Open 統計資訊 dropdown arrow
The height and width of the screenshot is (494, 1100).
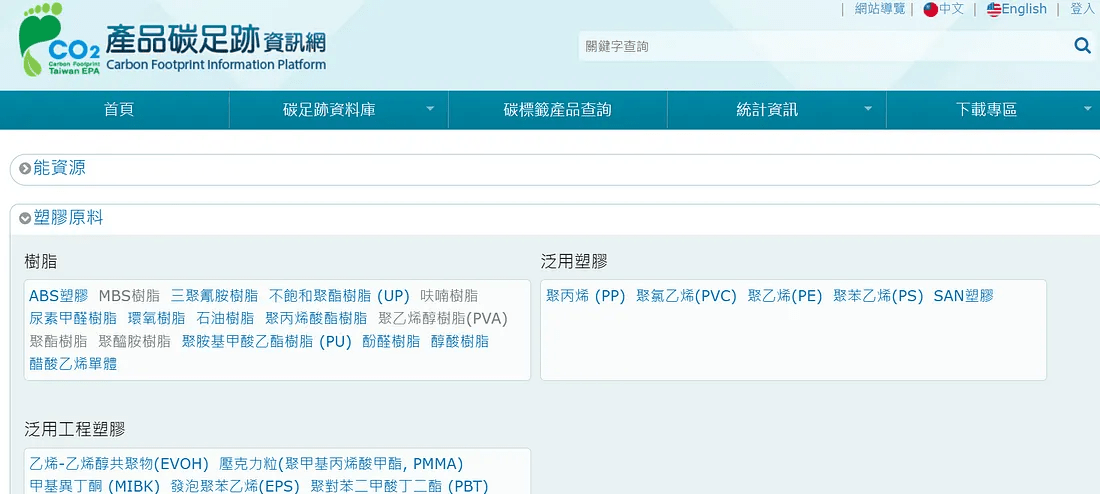pyautogui.click(x=868, y=109)
